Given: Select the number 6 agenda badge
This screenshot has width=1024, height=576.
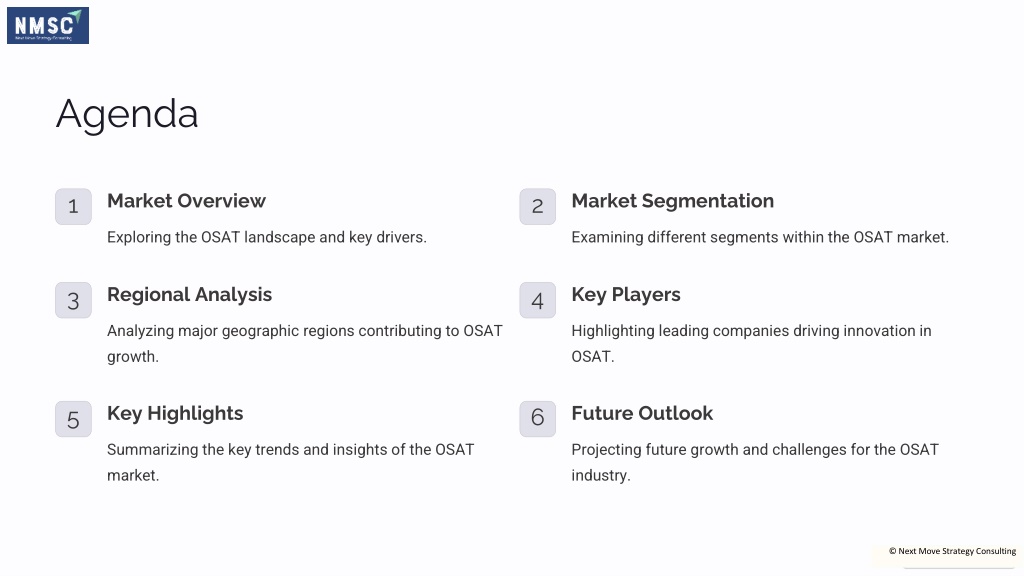Looking at the screenshot, I should tap(537, 419).
